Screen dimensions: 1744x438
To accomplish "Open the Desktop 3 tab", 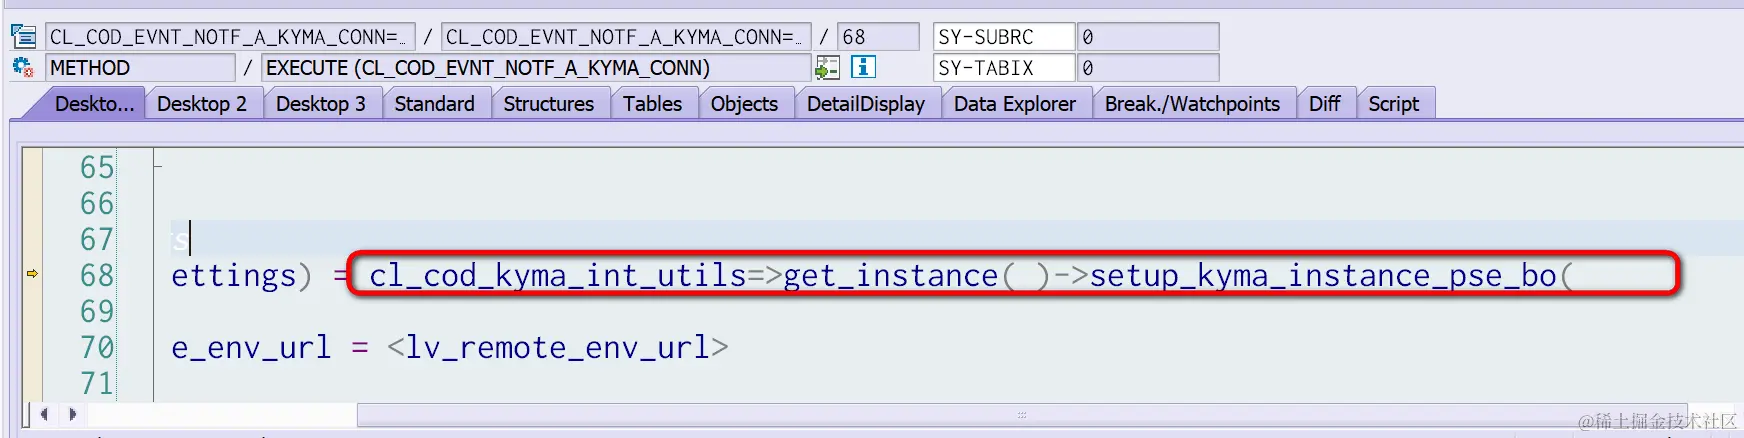I will 321,104.
